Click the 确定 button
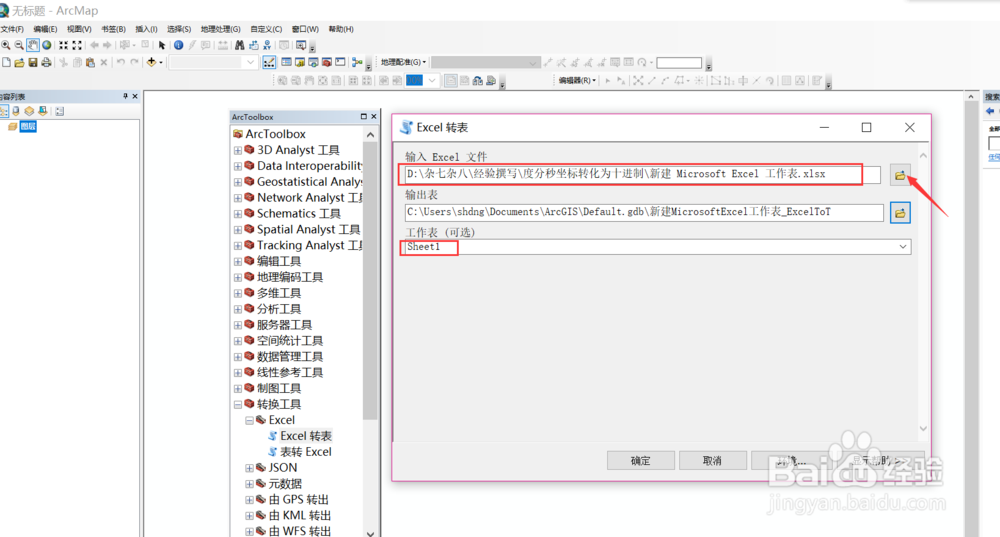The width and height of the screenshot is (1000, 537). [x=640, y=460]
